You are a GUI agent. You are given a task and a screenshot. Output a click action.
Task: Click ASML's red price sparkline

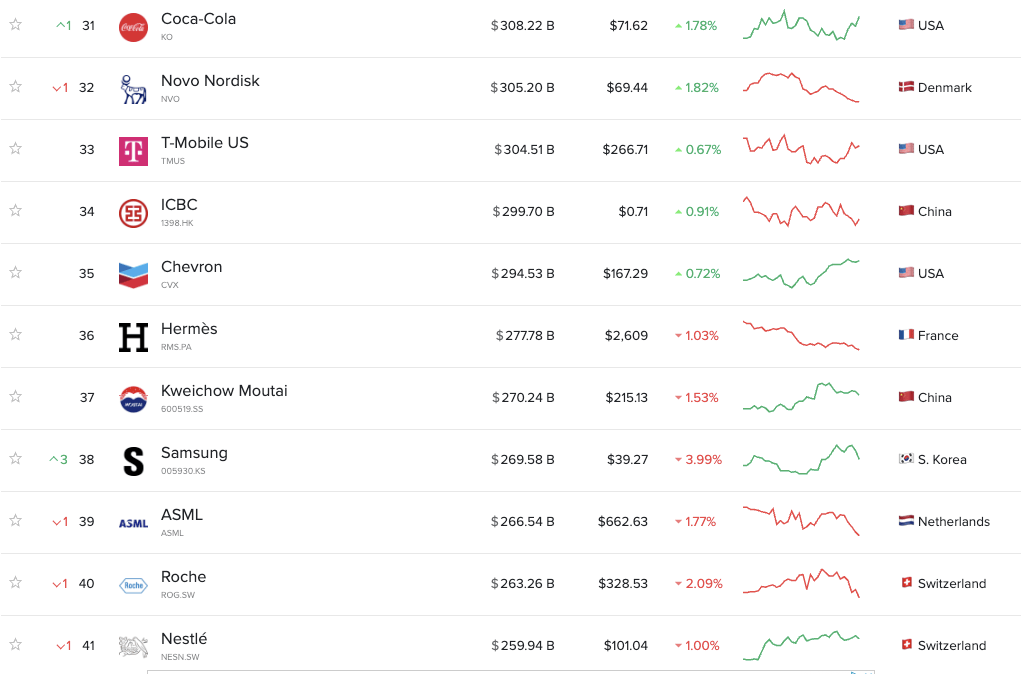click(x=801, y=521)
